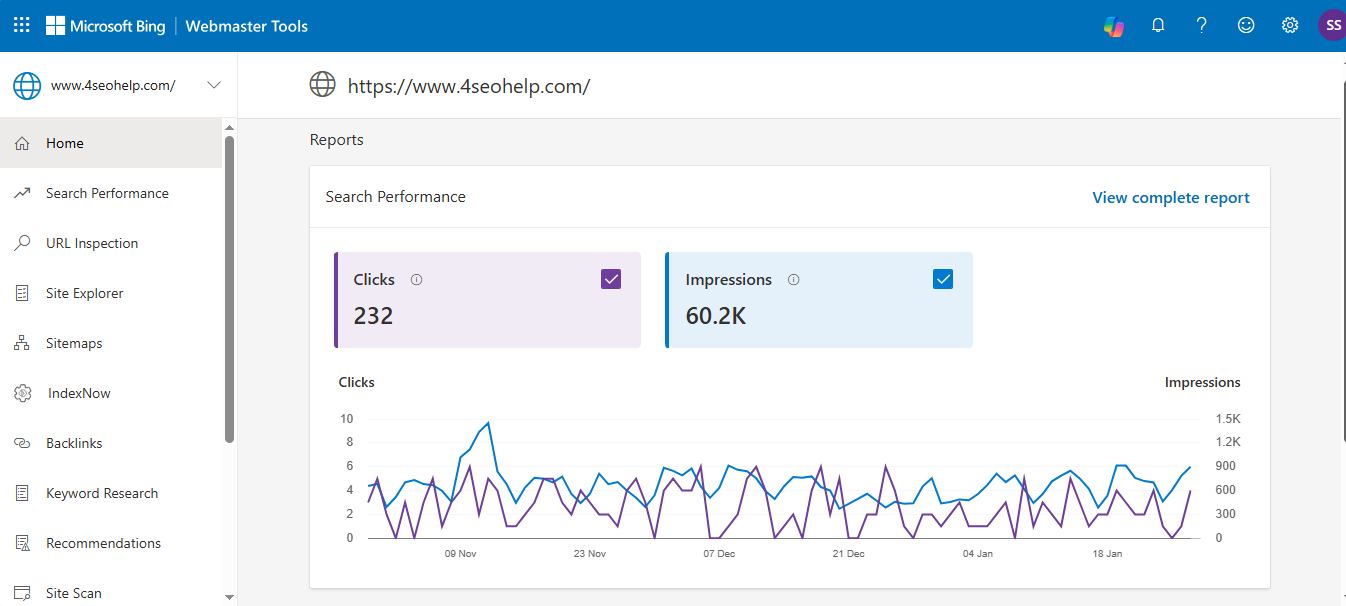Uncheck the Impressions metric
Viewport: 1346px width, 606px height.
pyautogui.click(x=942, y=279)
